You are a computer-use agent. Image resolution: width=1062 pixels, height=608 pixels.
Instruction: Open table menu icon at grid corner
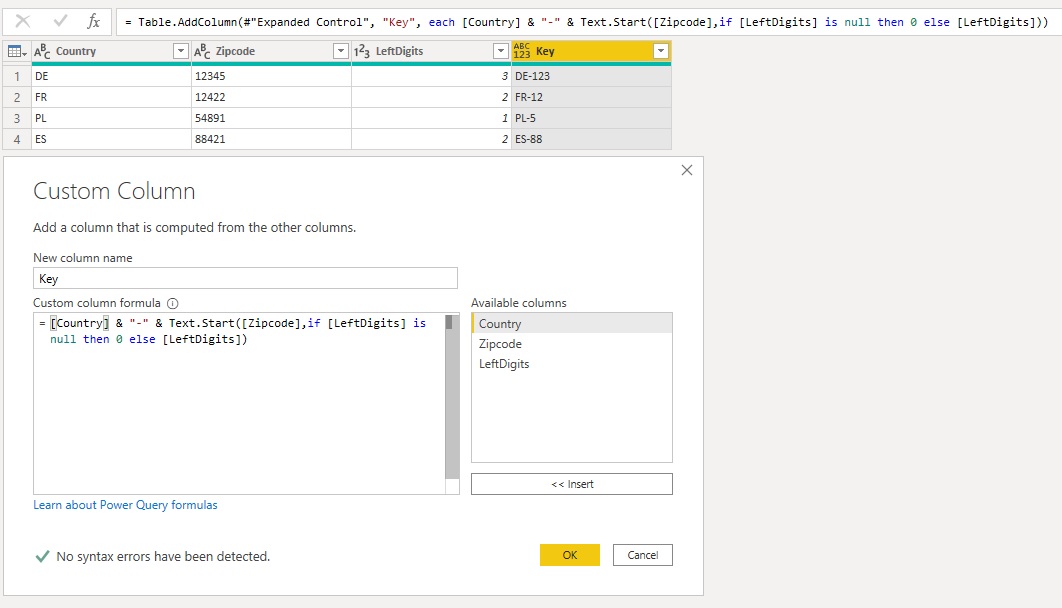click(17, 51)
